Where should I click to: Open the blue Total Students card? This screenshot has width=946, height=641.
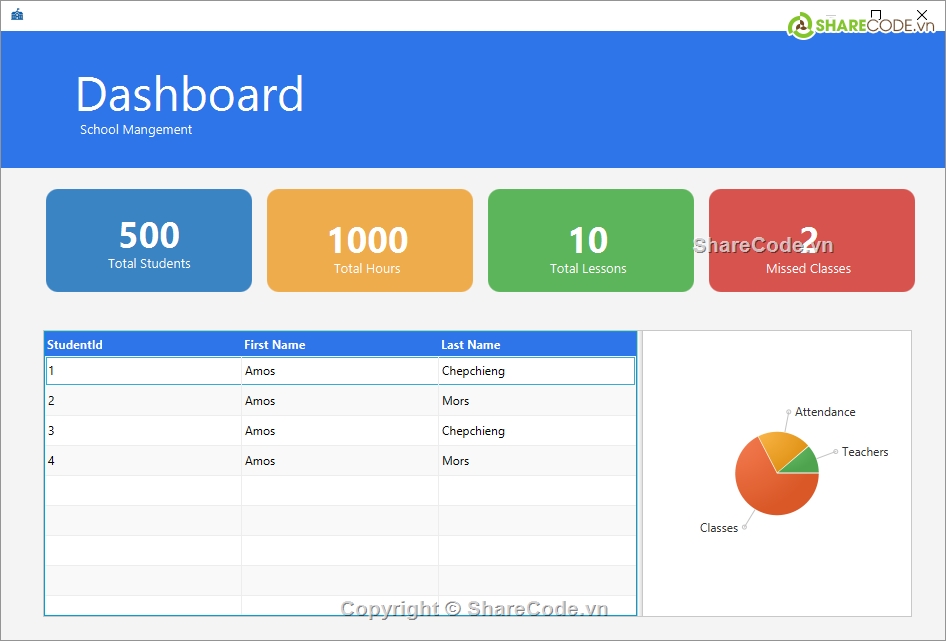tap(149, 241)
